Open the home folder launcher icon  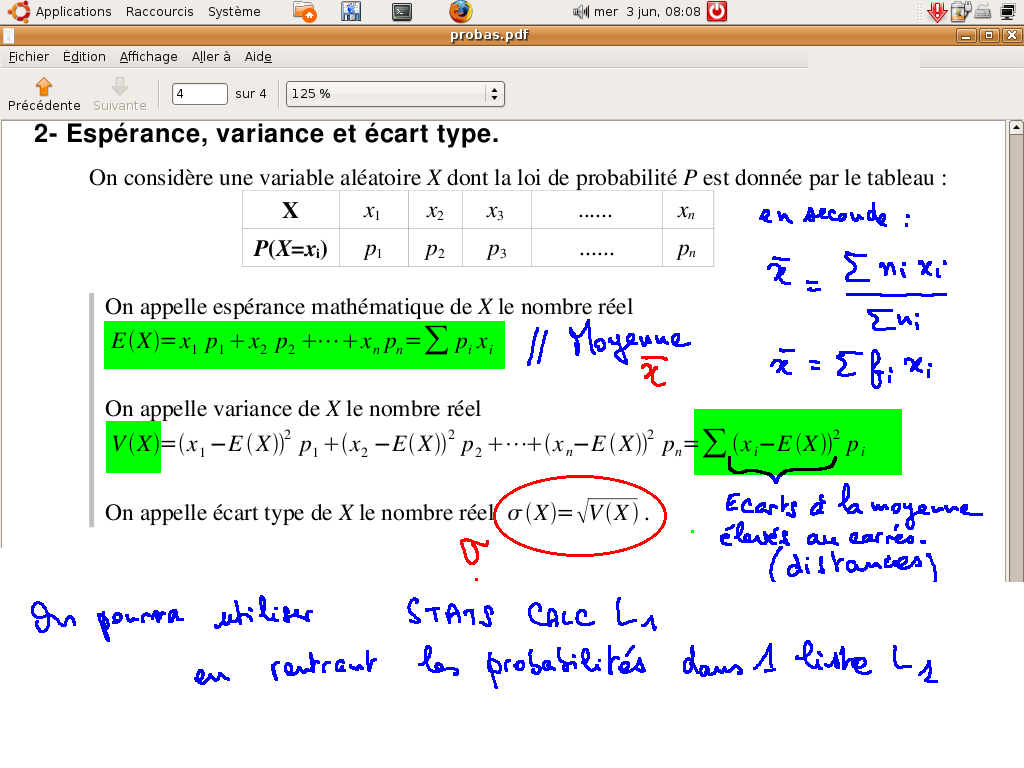coord(306,11)
